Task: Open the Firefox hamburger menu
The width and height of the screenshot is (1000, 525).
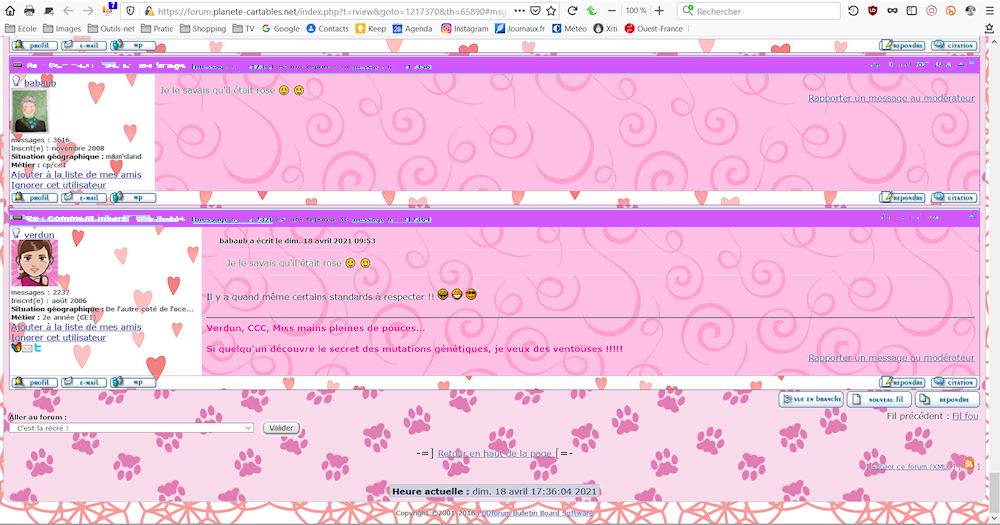Action: coord(990,11)
